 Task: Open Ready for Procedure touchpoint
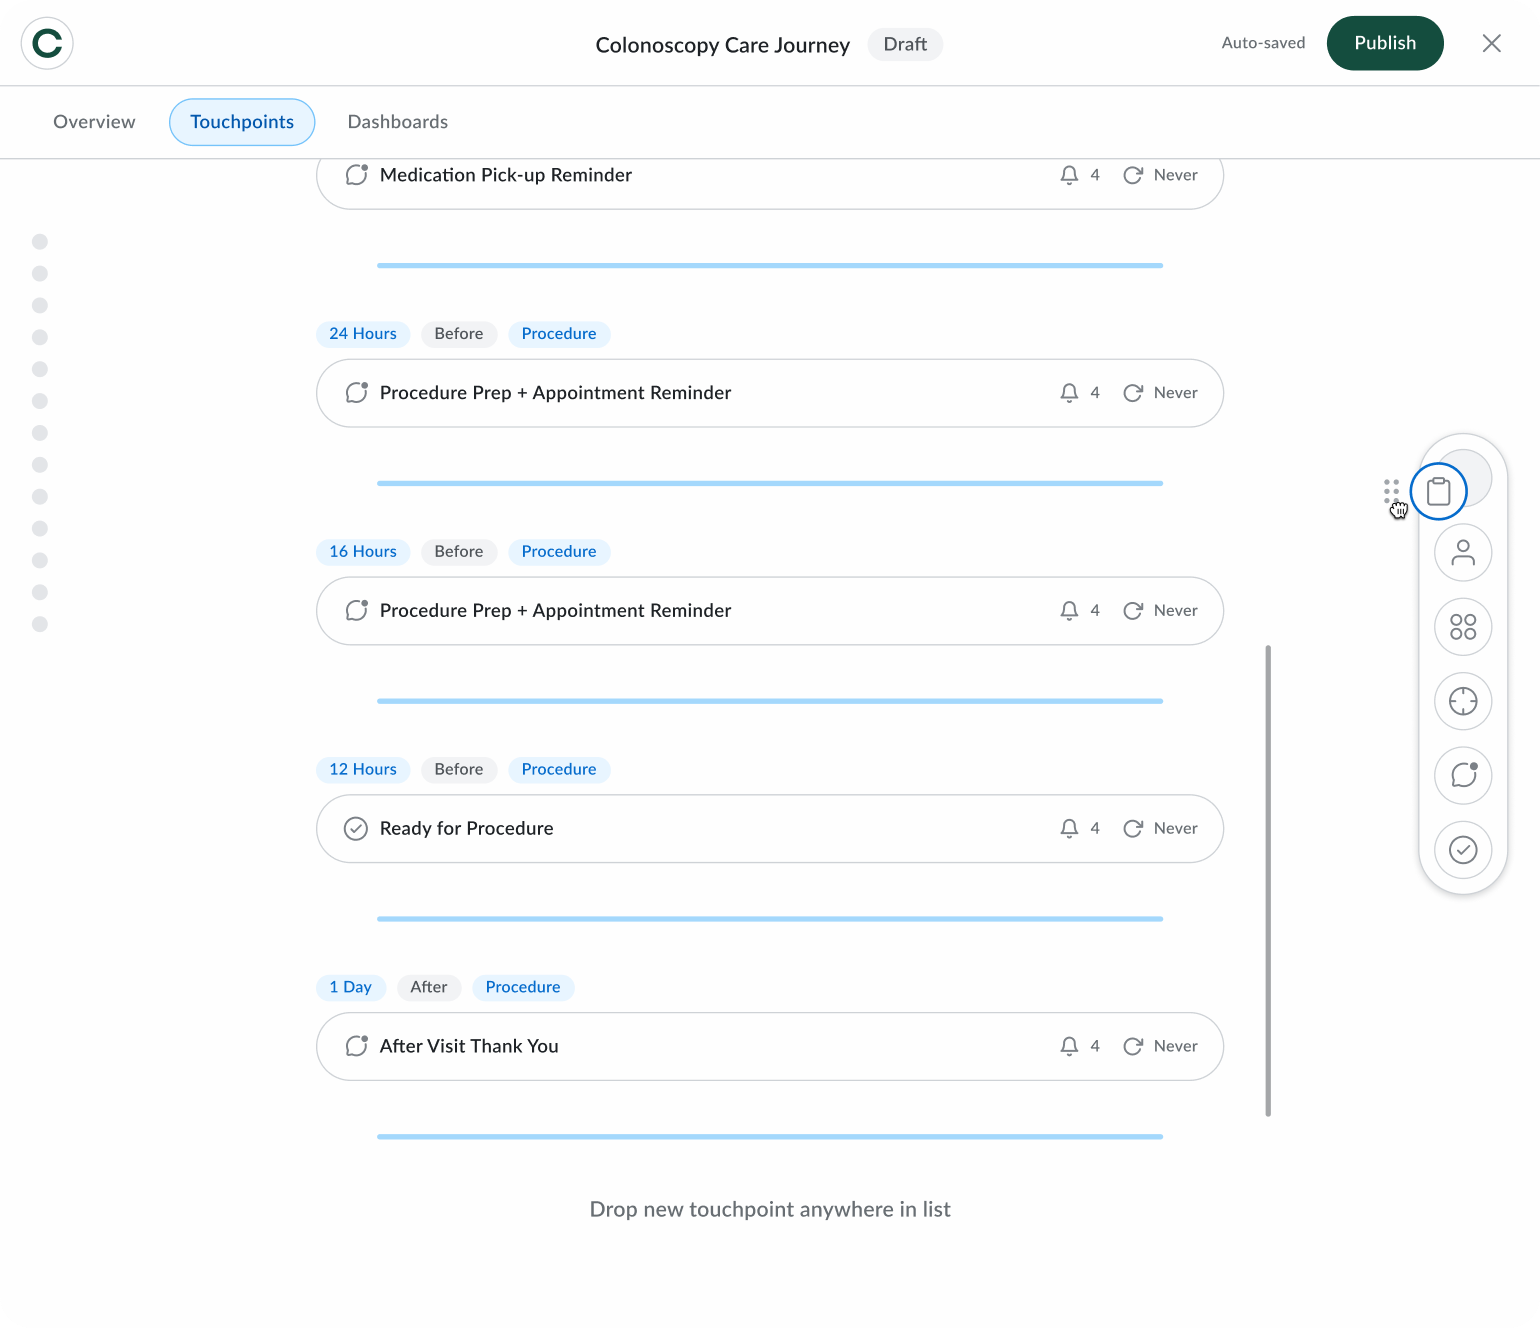tap(770, 829)
